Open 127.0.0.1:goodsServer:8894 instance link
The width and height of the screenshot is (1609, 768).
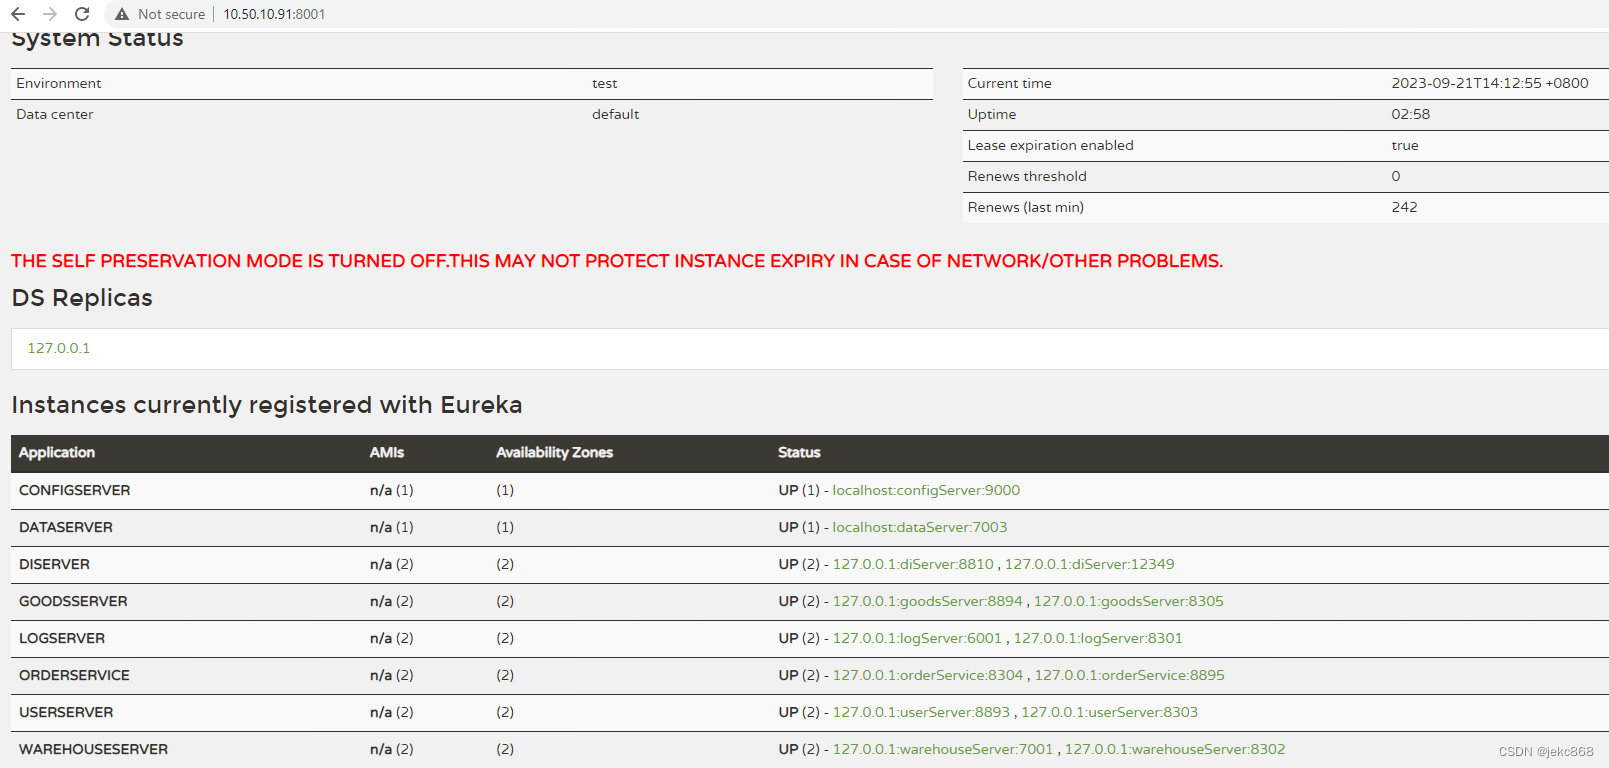[x=928, y=601]
